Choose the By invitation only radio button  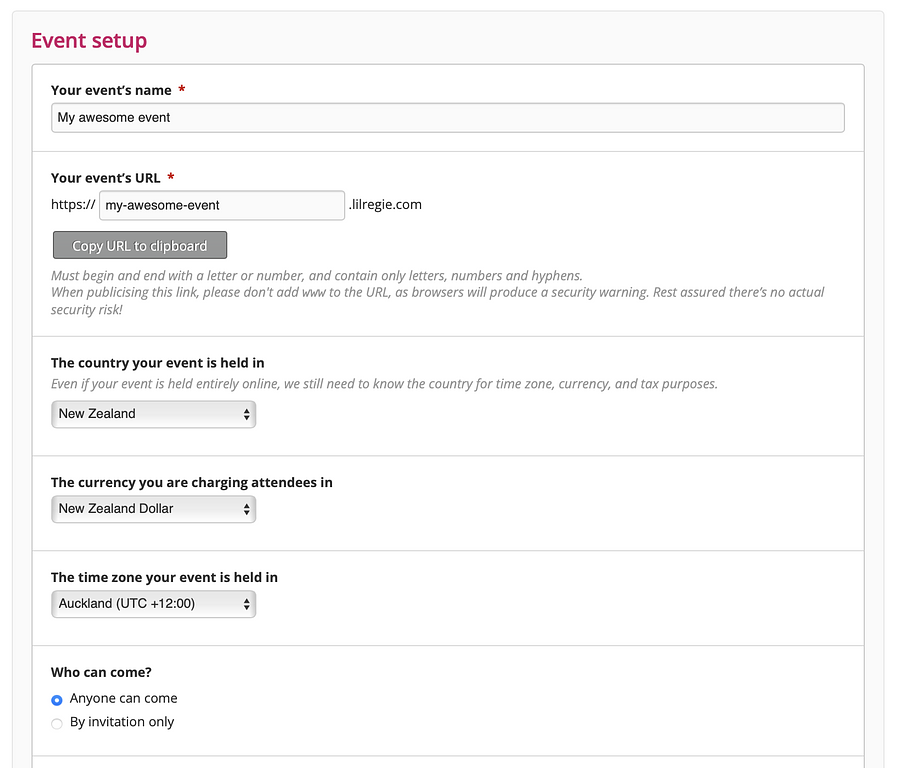pyautogui.click(x=57, y=723)
